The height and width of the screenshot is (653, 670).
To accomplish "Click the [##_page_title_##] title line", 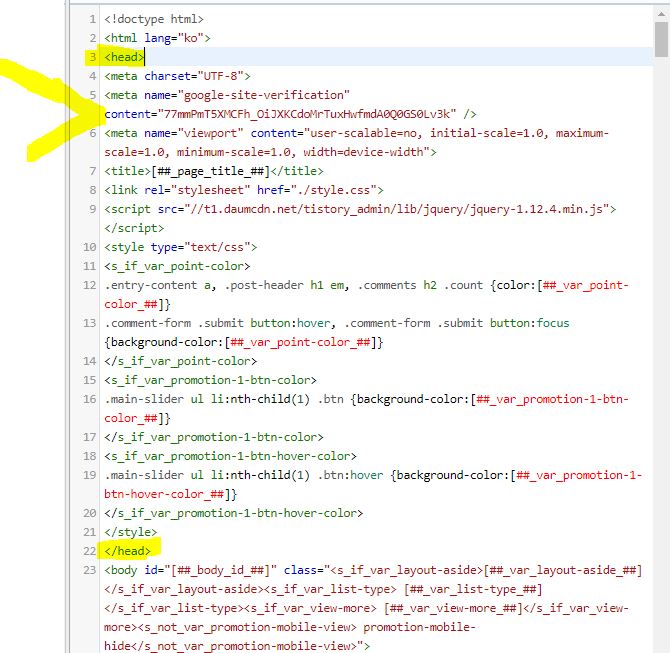I will (x=214, y=171).
